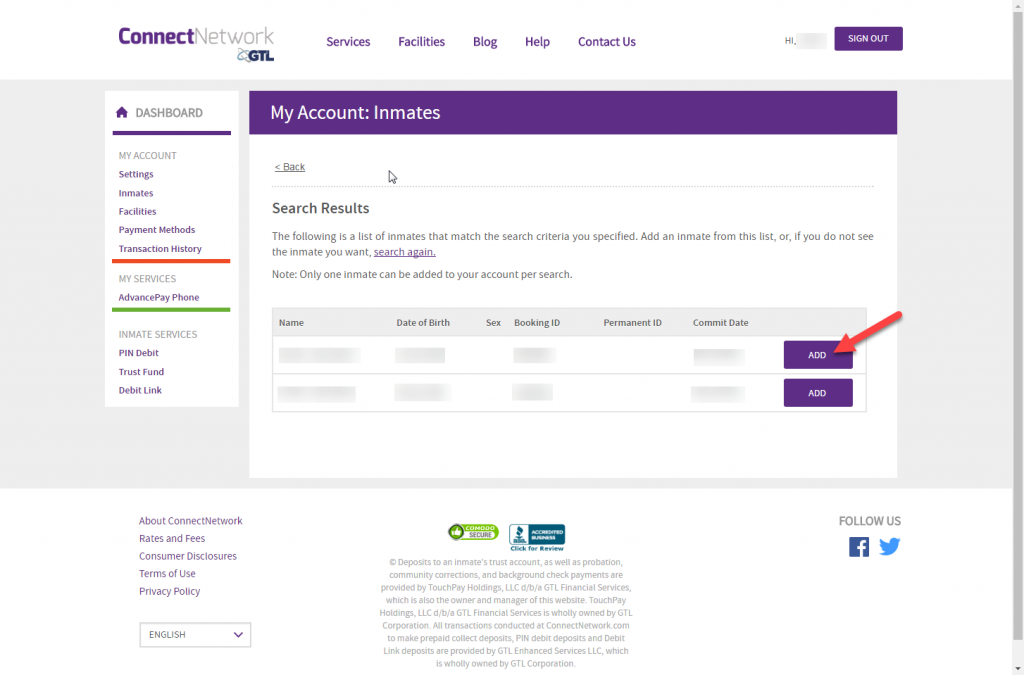Viewport: 1024px width, 675px height.
Task: Click the Search Results heading
Action: (x=321, y=208)
